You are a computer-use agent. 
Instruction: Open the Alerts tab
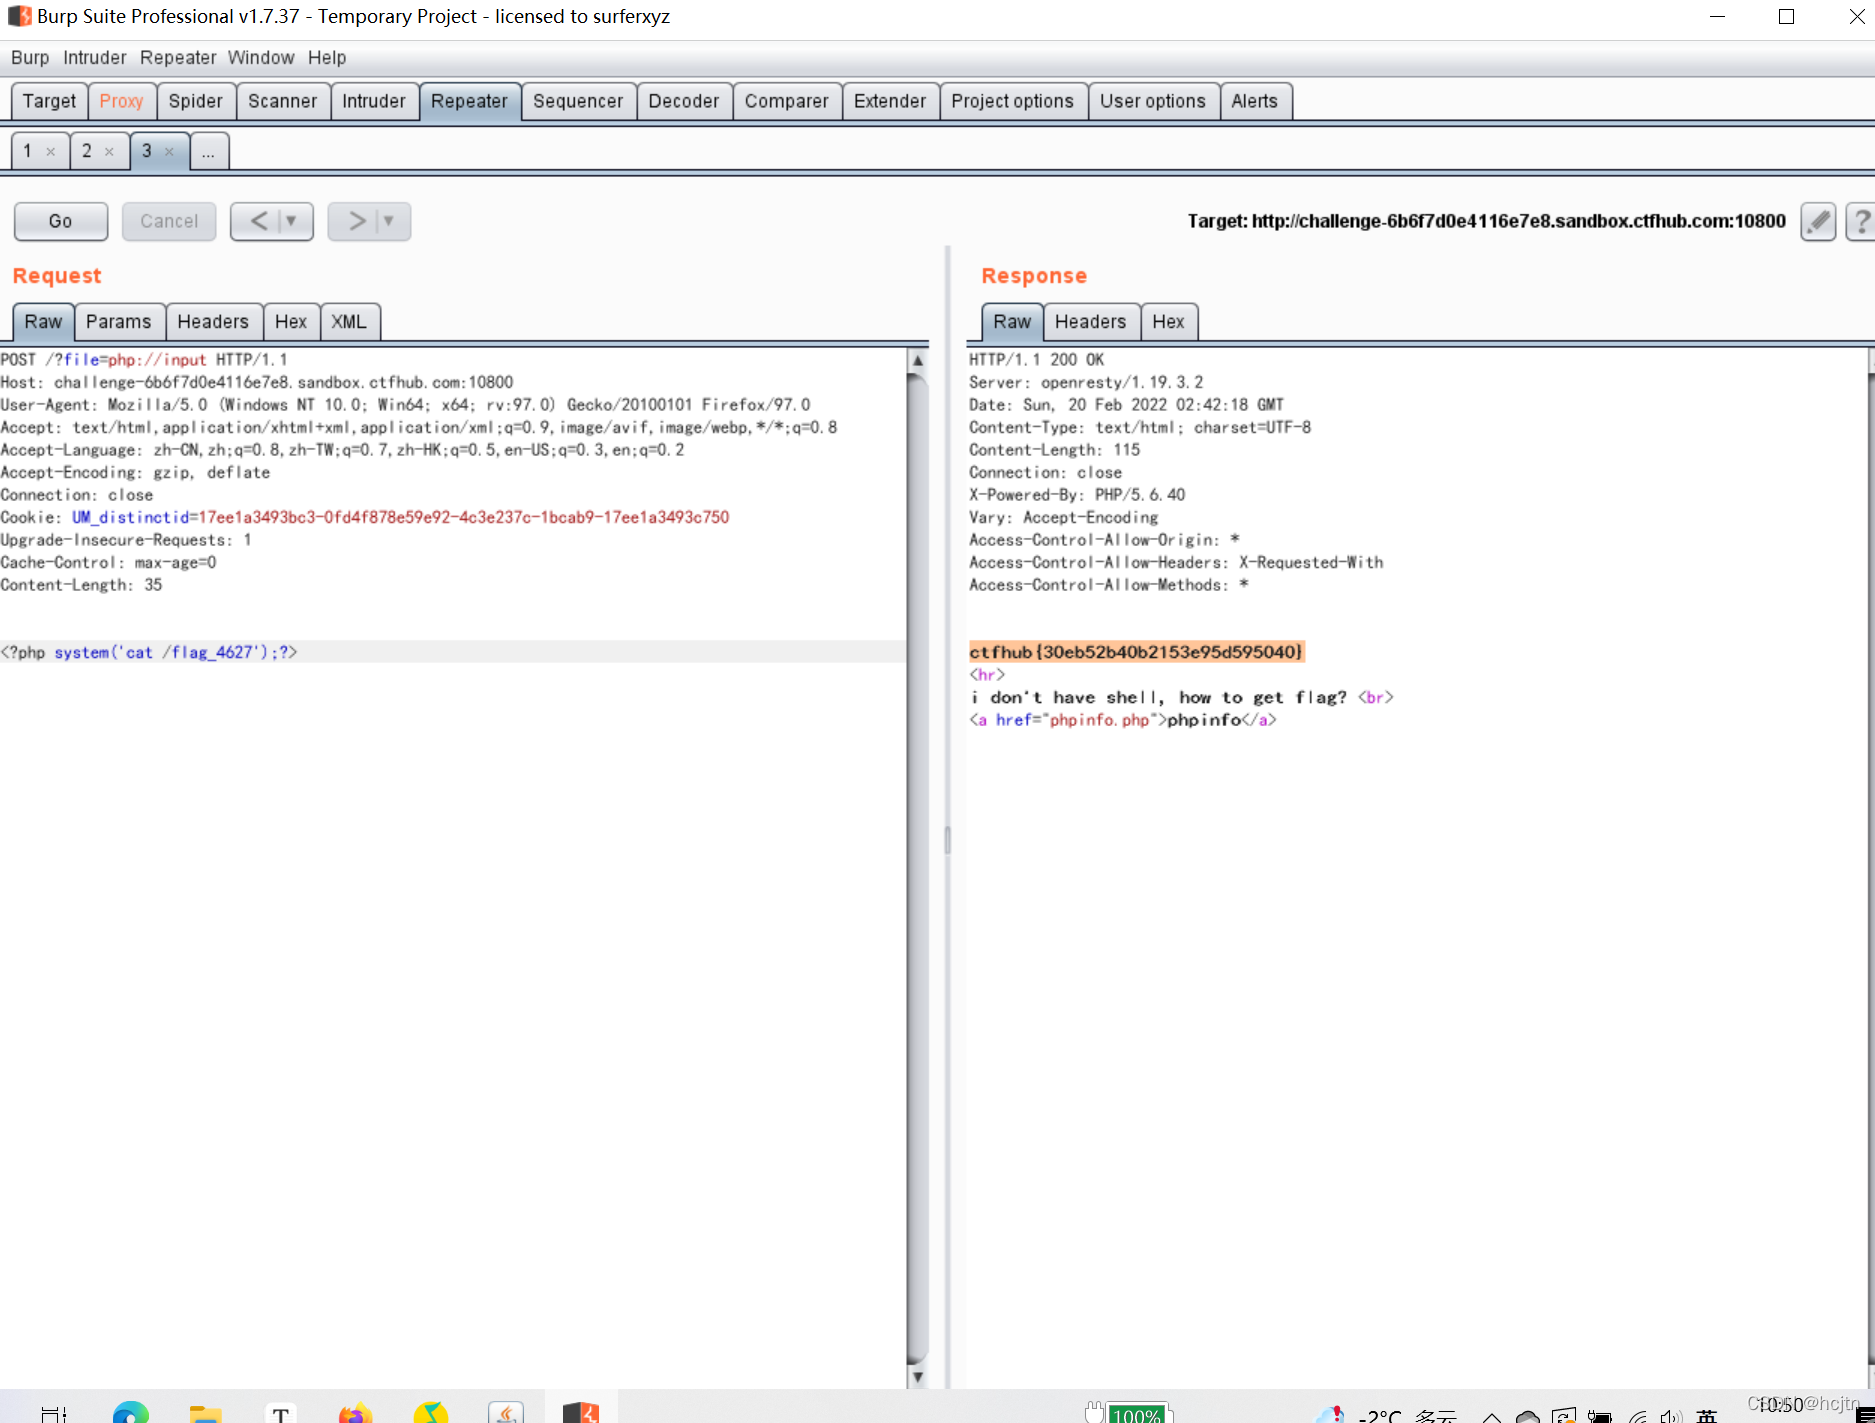1254,101
